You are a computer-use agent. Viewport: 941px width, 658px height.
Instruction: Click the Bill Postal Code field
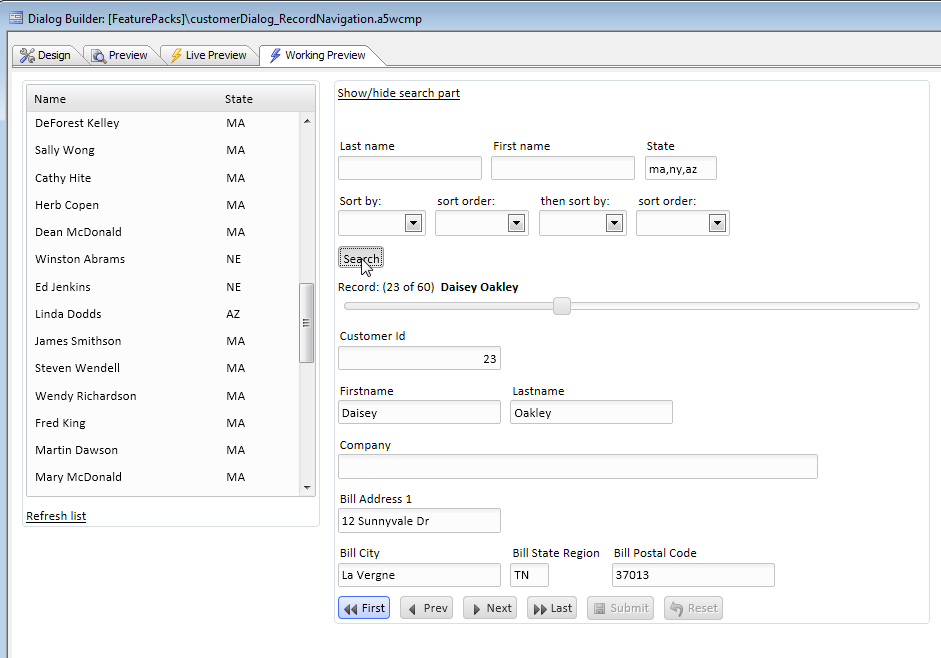(x=693, y=575)
